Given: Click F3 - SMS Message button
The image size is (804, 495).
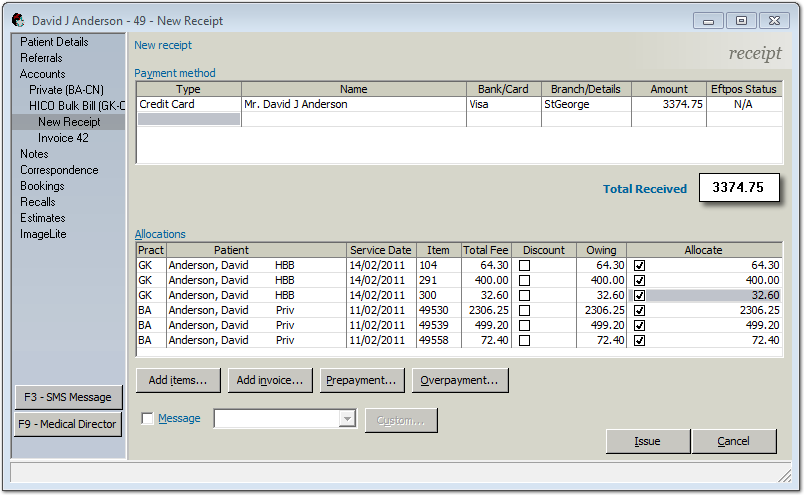Looking at the screenshot, I should click(x=68, y=397).
